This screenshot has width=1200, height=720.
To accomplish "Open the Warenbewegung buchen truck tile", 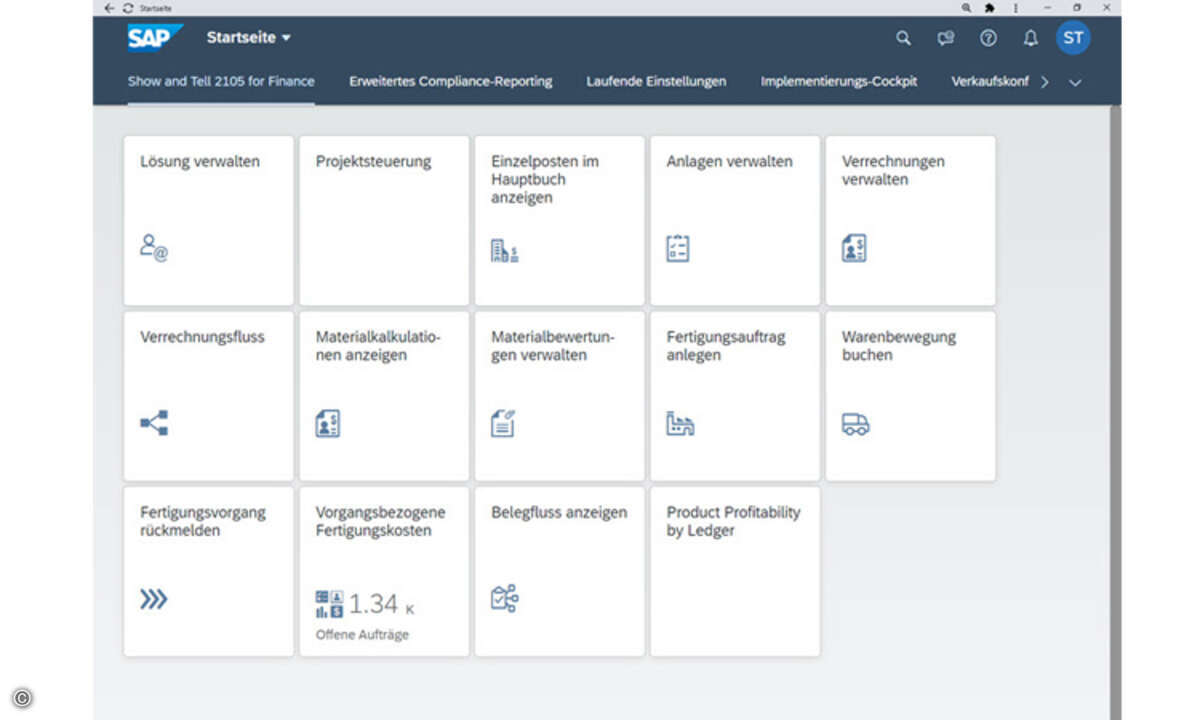I will pyautogui.click(x=910, y=396).
